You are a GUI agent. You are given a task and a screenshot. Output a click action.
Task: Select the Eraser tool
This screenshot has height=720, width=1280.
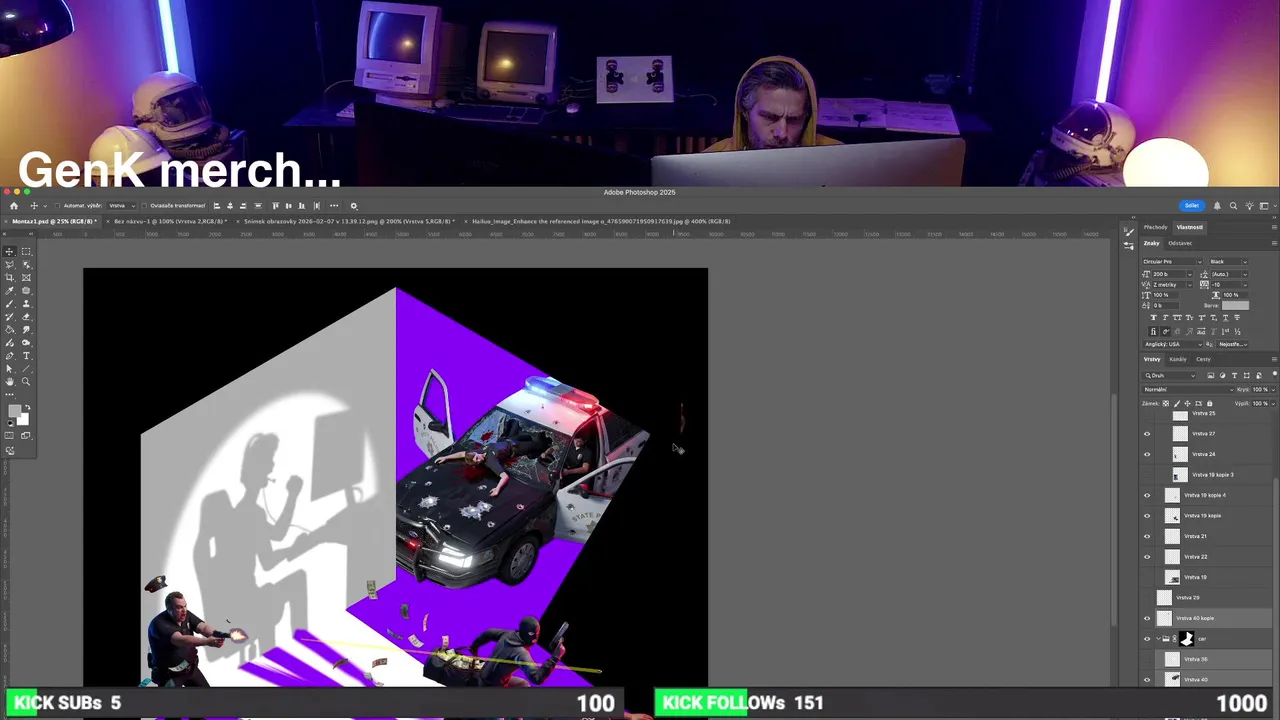[x=26, y=316]
